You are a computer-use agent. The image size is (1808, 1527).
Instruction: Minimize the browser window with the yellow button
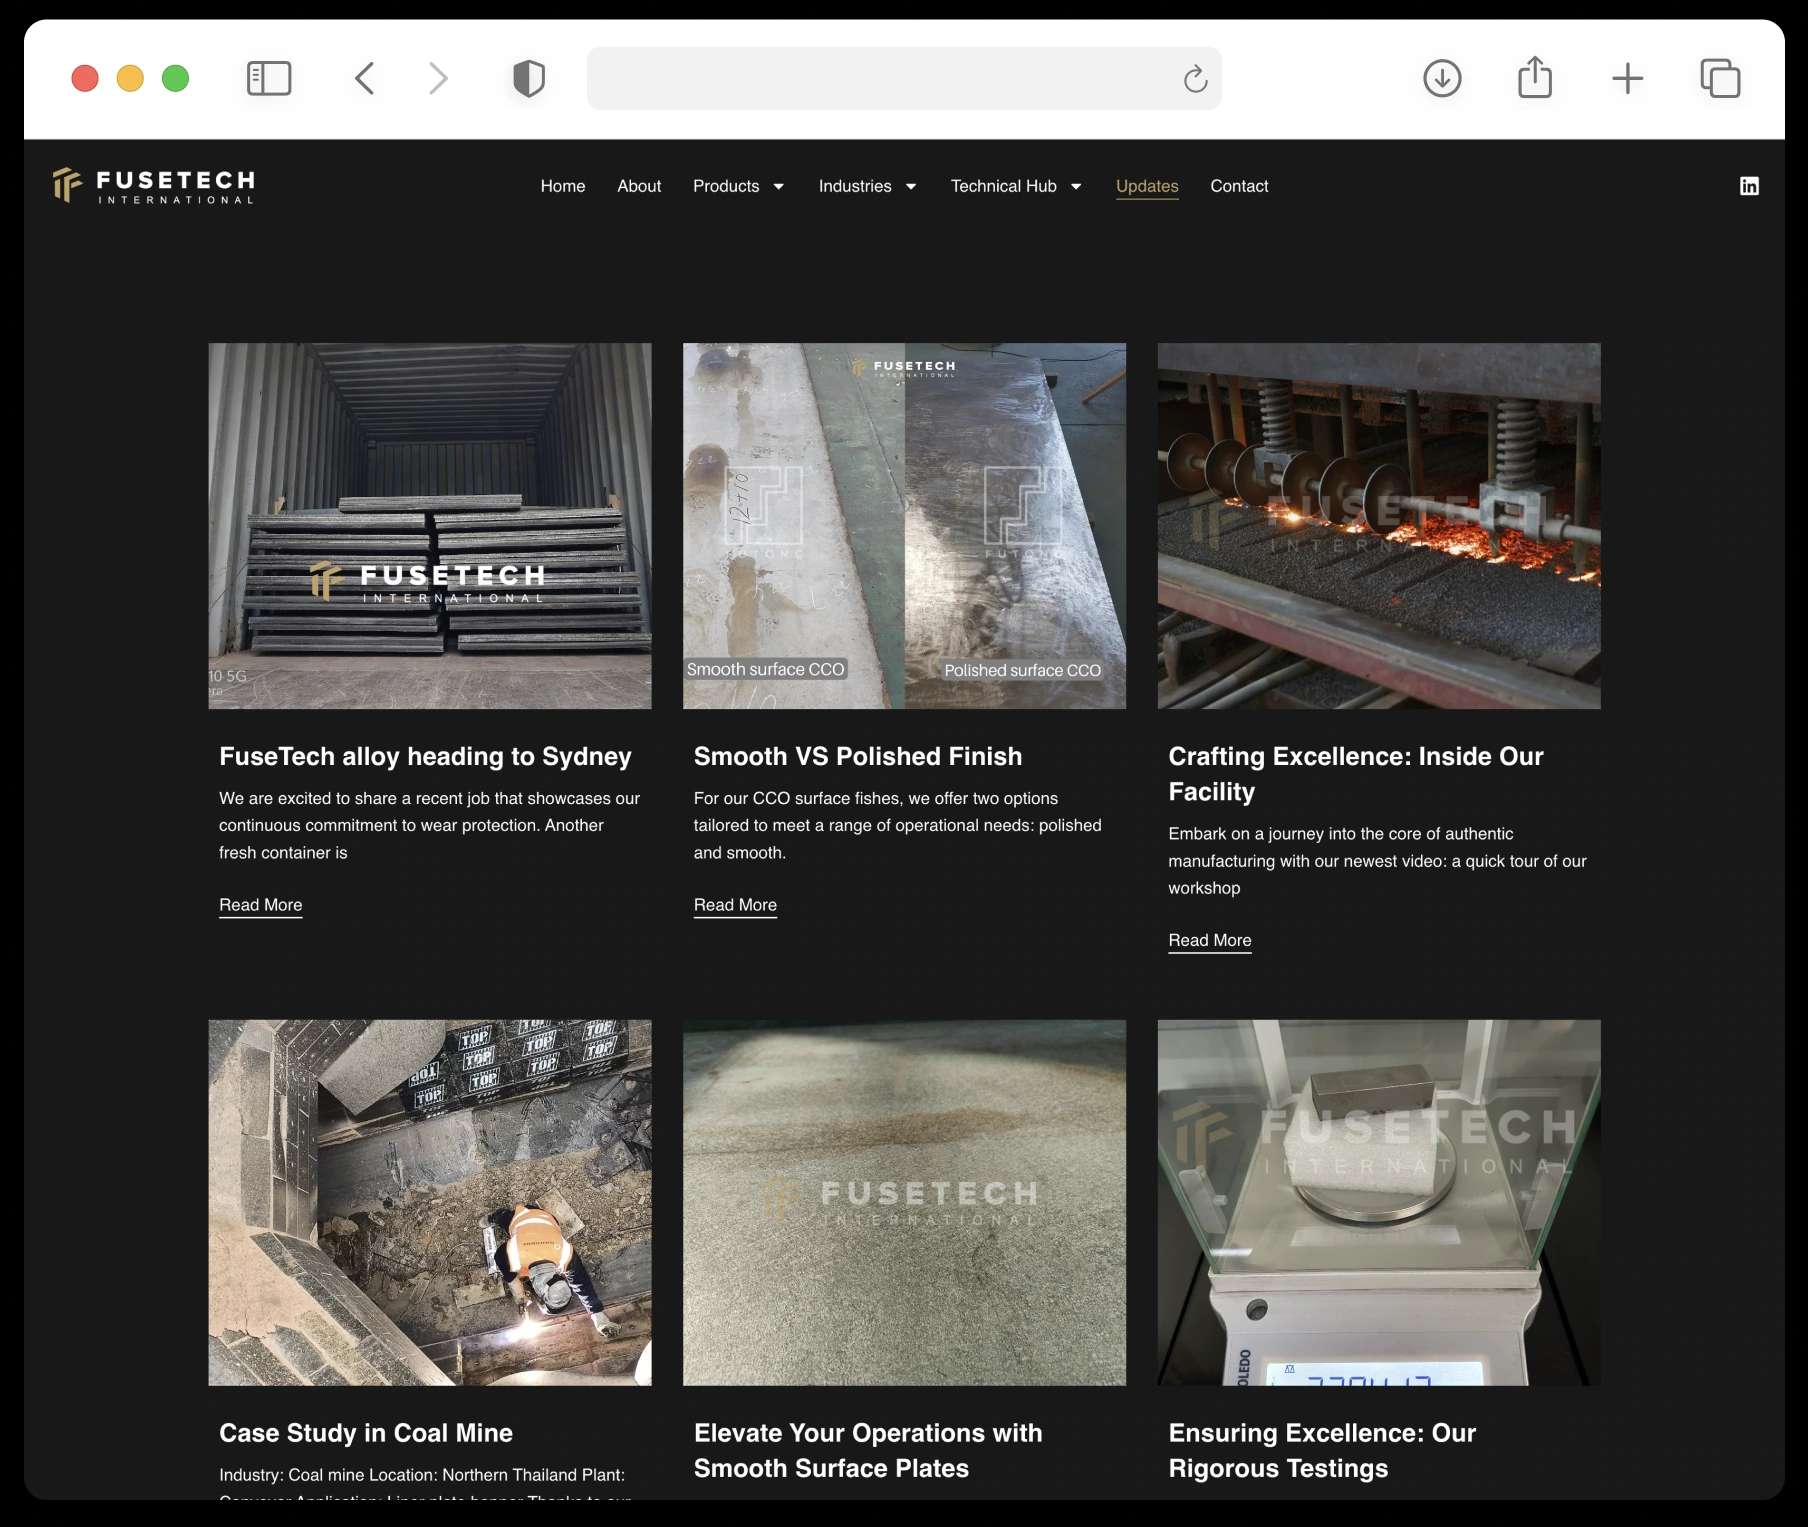pos(130,78)
